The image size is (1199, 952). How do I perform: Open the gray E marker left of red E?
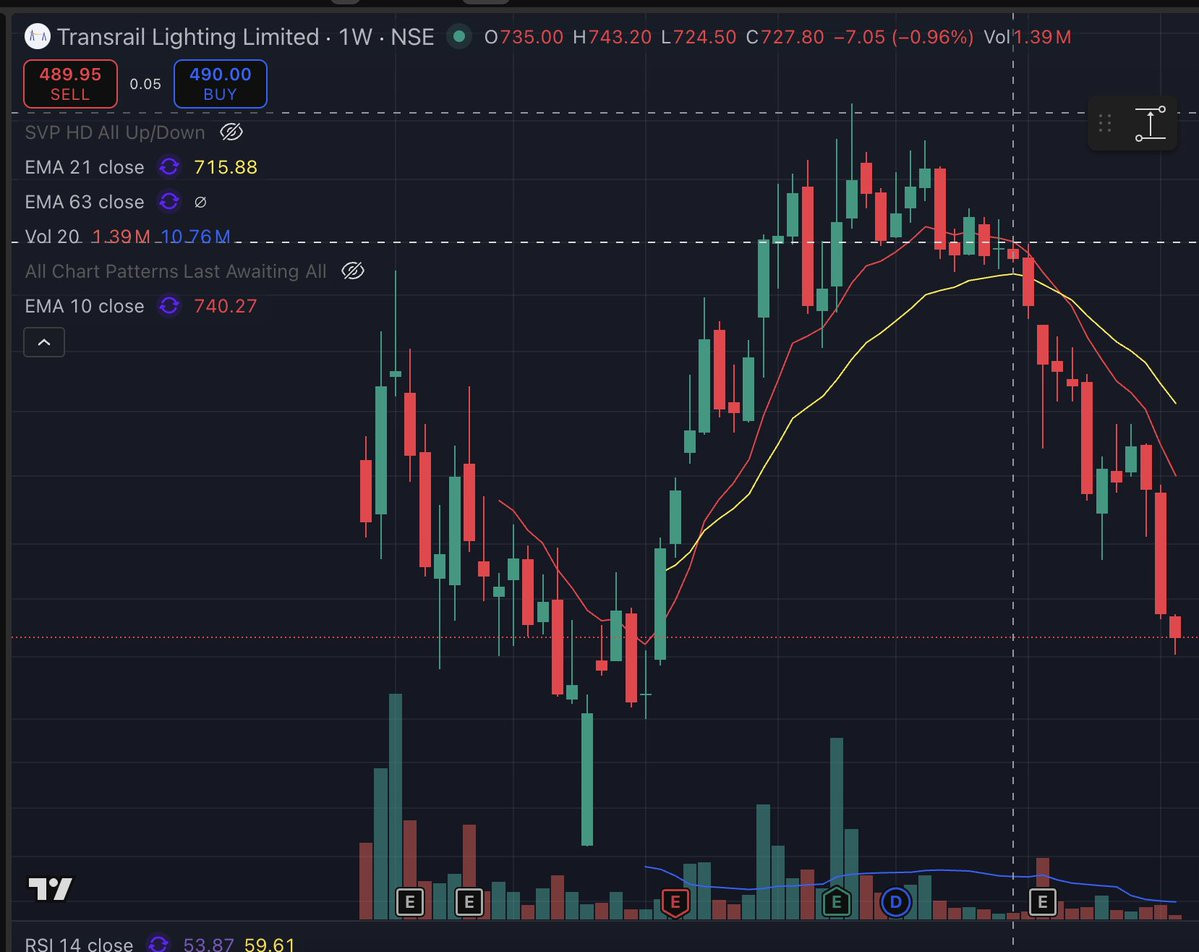(x=469, y=902)
